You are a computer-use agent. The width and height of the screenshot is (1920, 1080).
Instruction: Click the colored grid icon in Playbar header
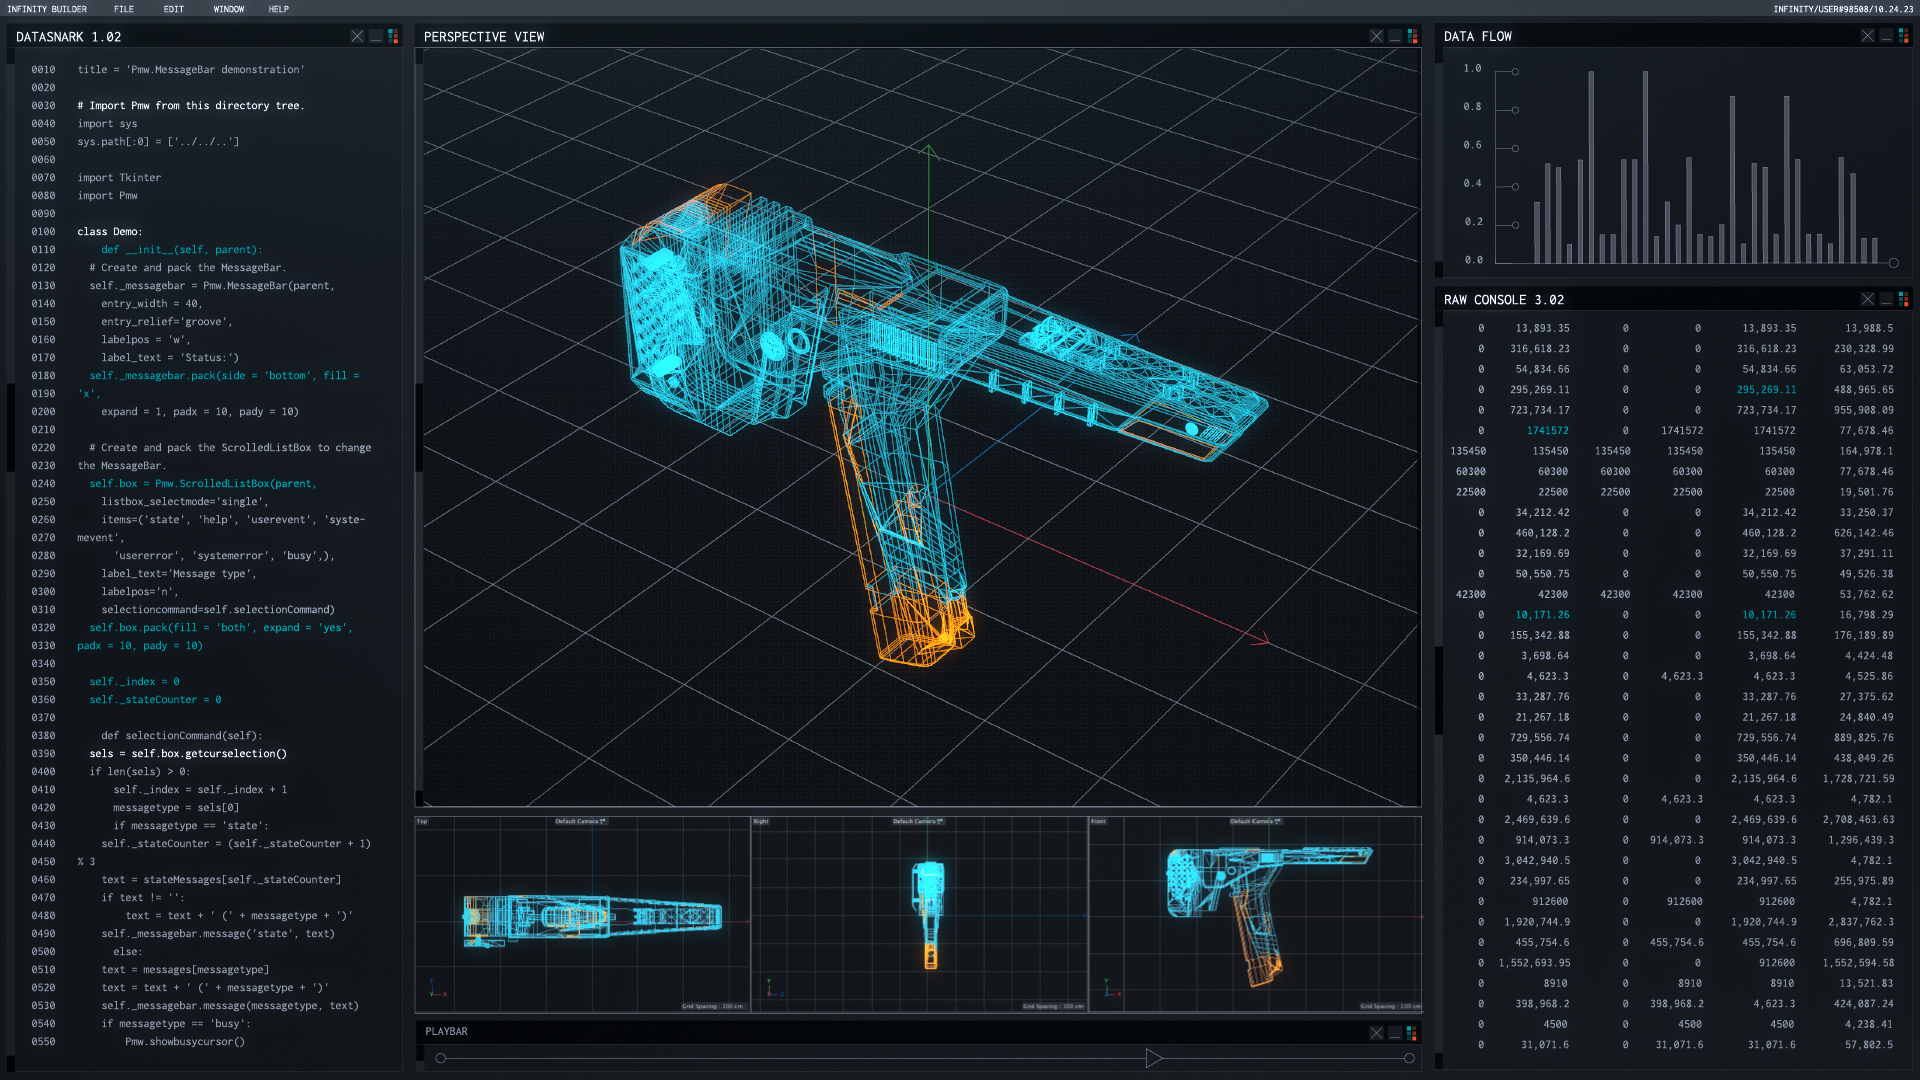tap(1411, 1032)
